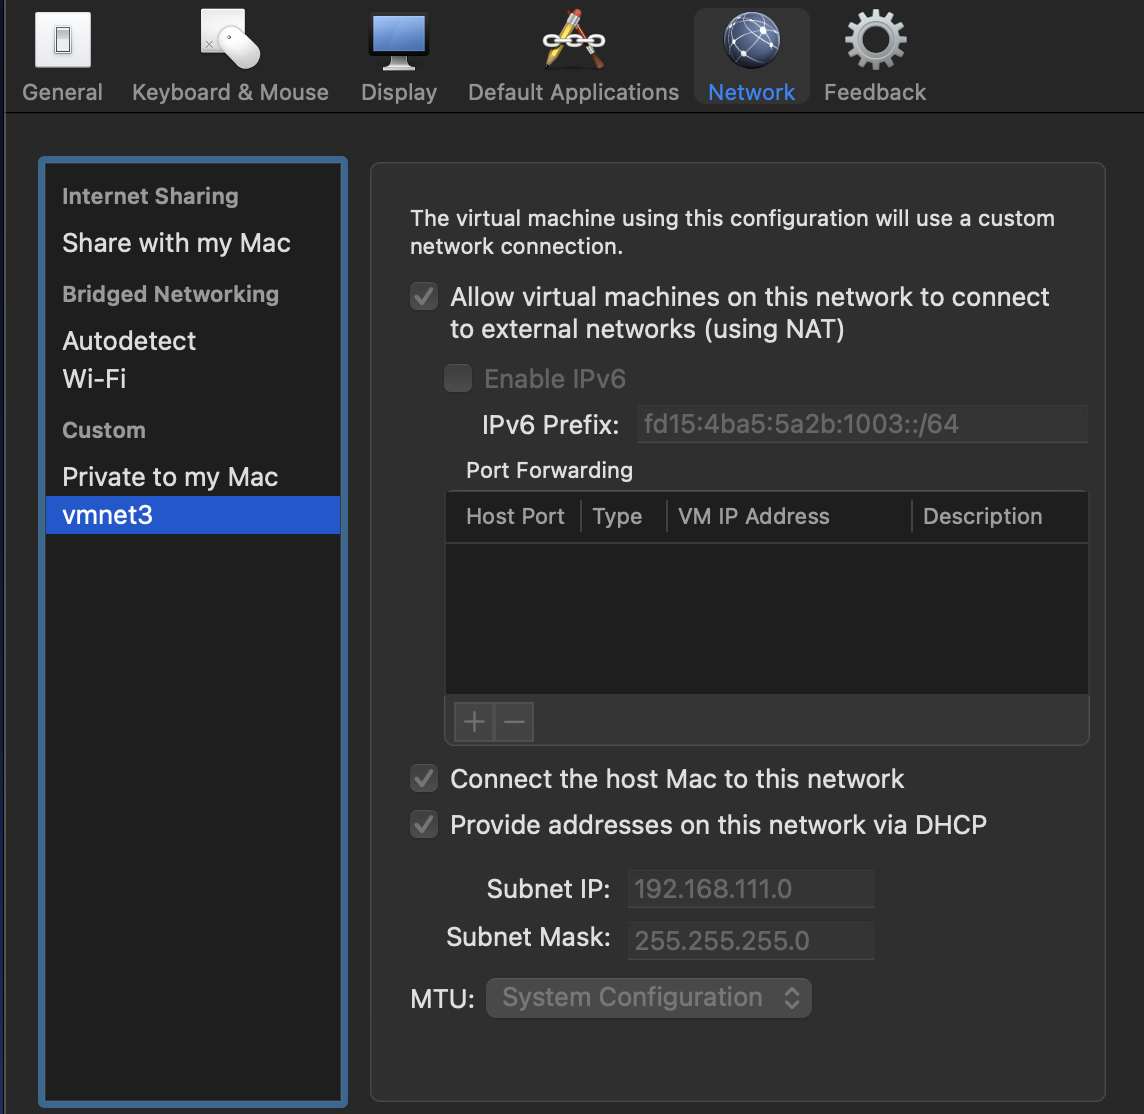Select Private to my Mac network
The width and height of the screenshot is (1144, 1114).
(170, 477)
